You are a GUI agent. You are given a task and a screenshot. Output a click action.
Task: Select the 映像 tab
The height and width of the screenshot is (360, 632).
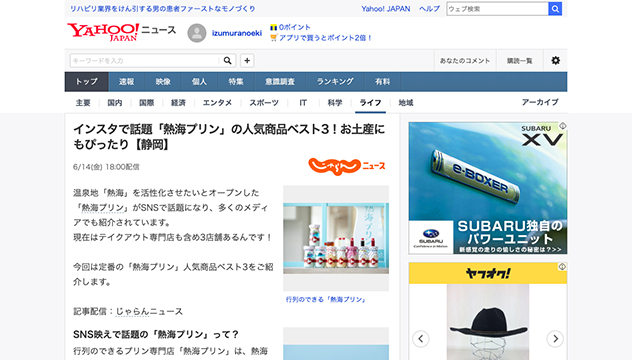coord(163,82)
